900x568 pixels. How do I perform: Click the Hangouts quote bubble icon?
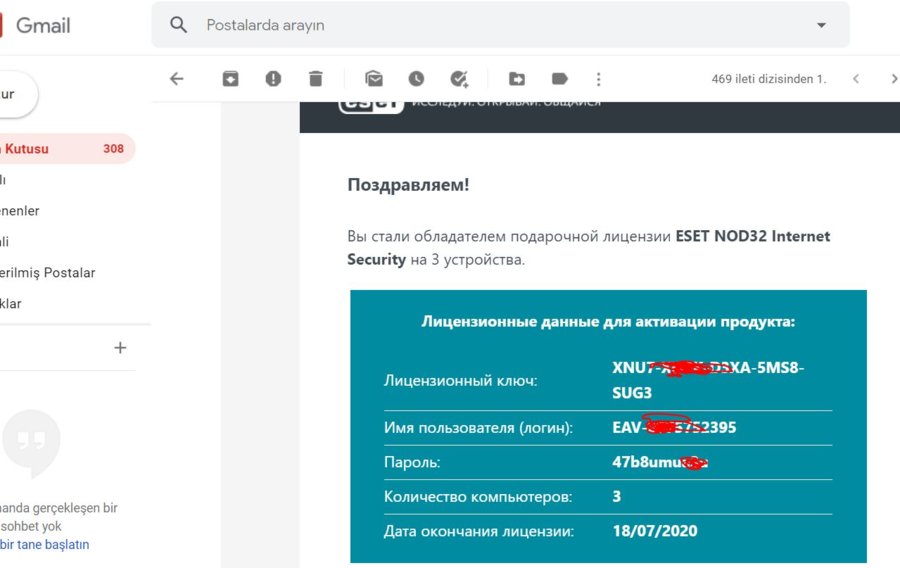(x=31, y=443)
